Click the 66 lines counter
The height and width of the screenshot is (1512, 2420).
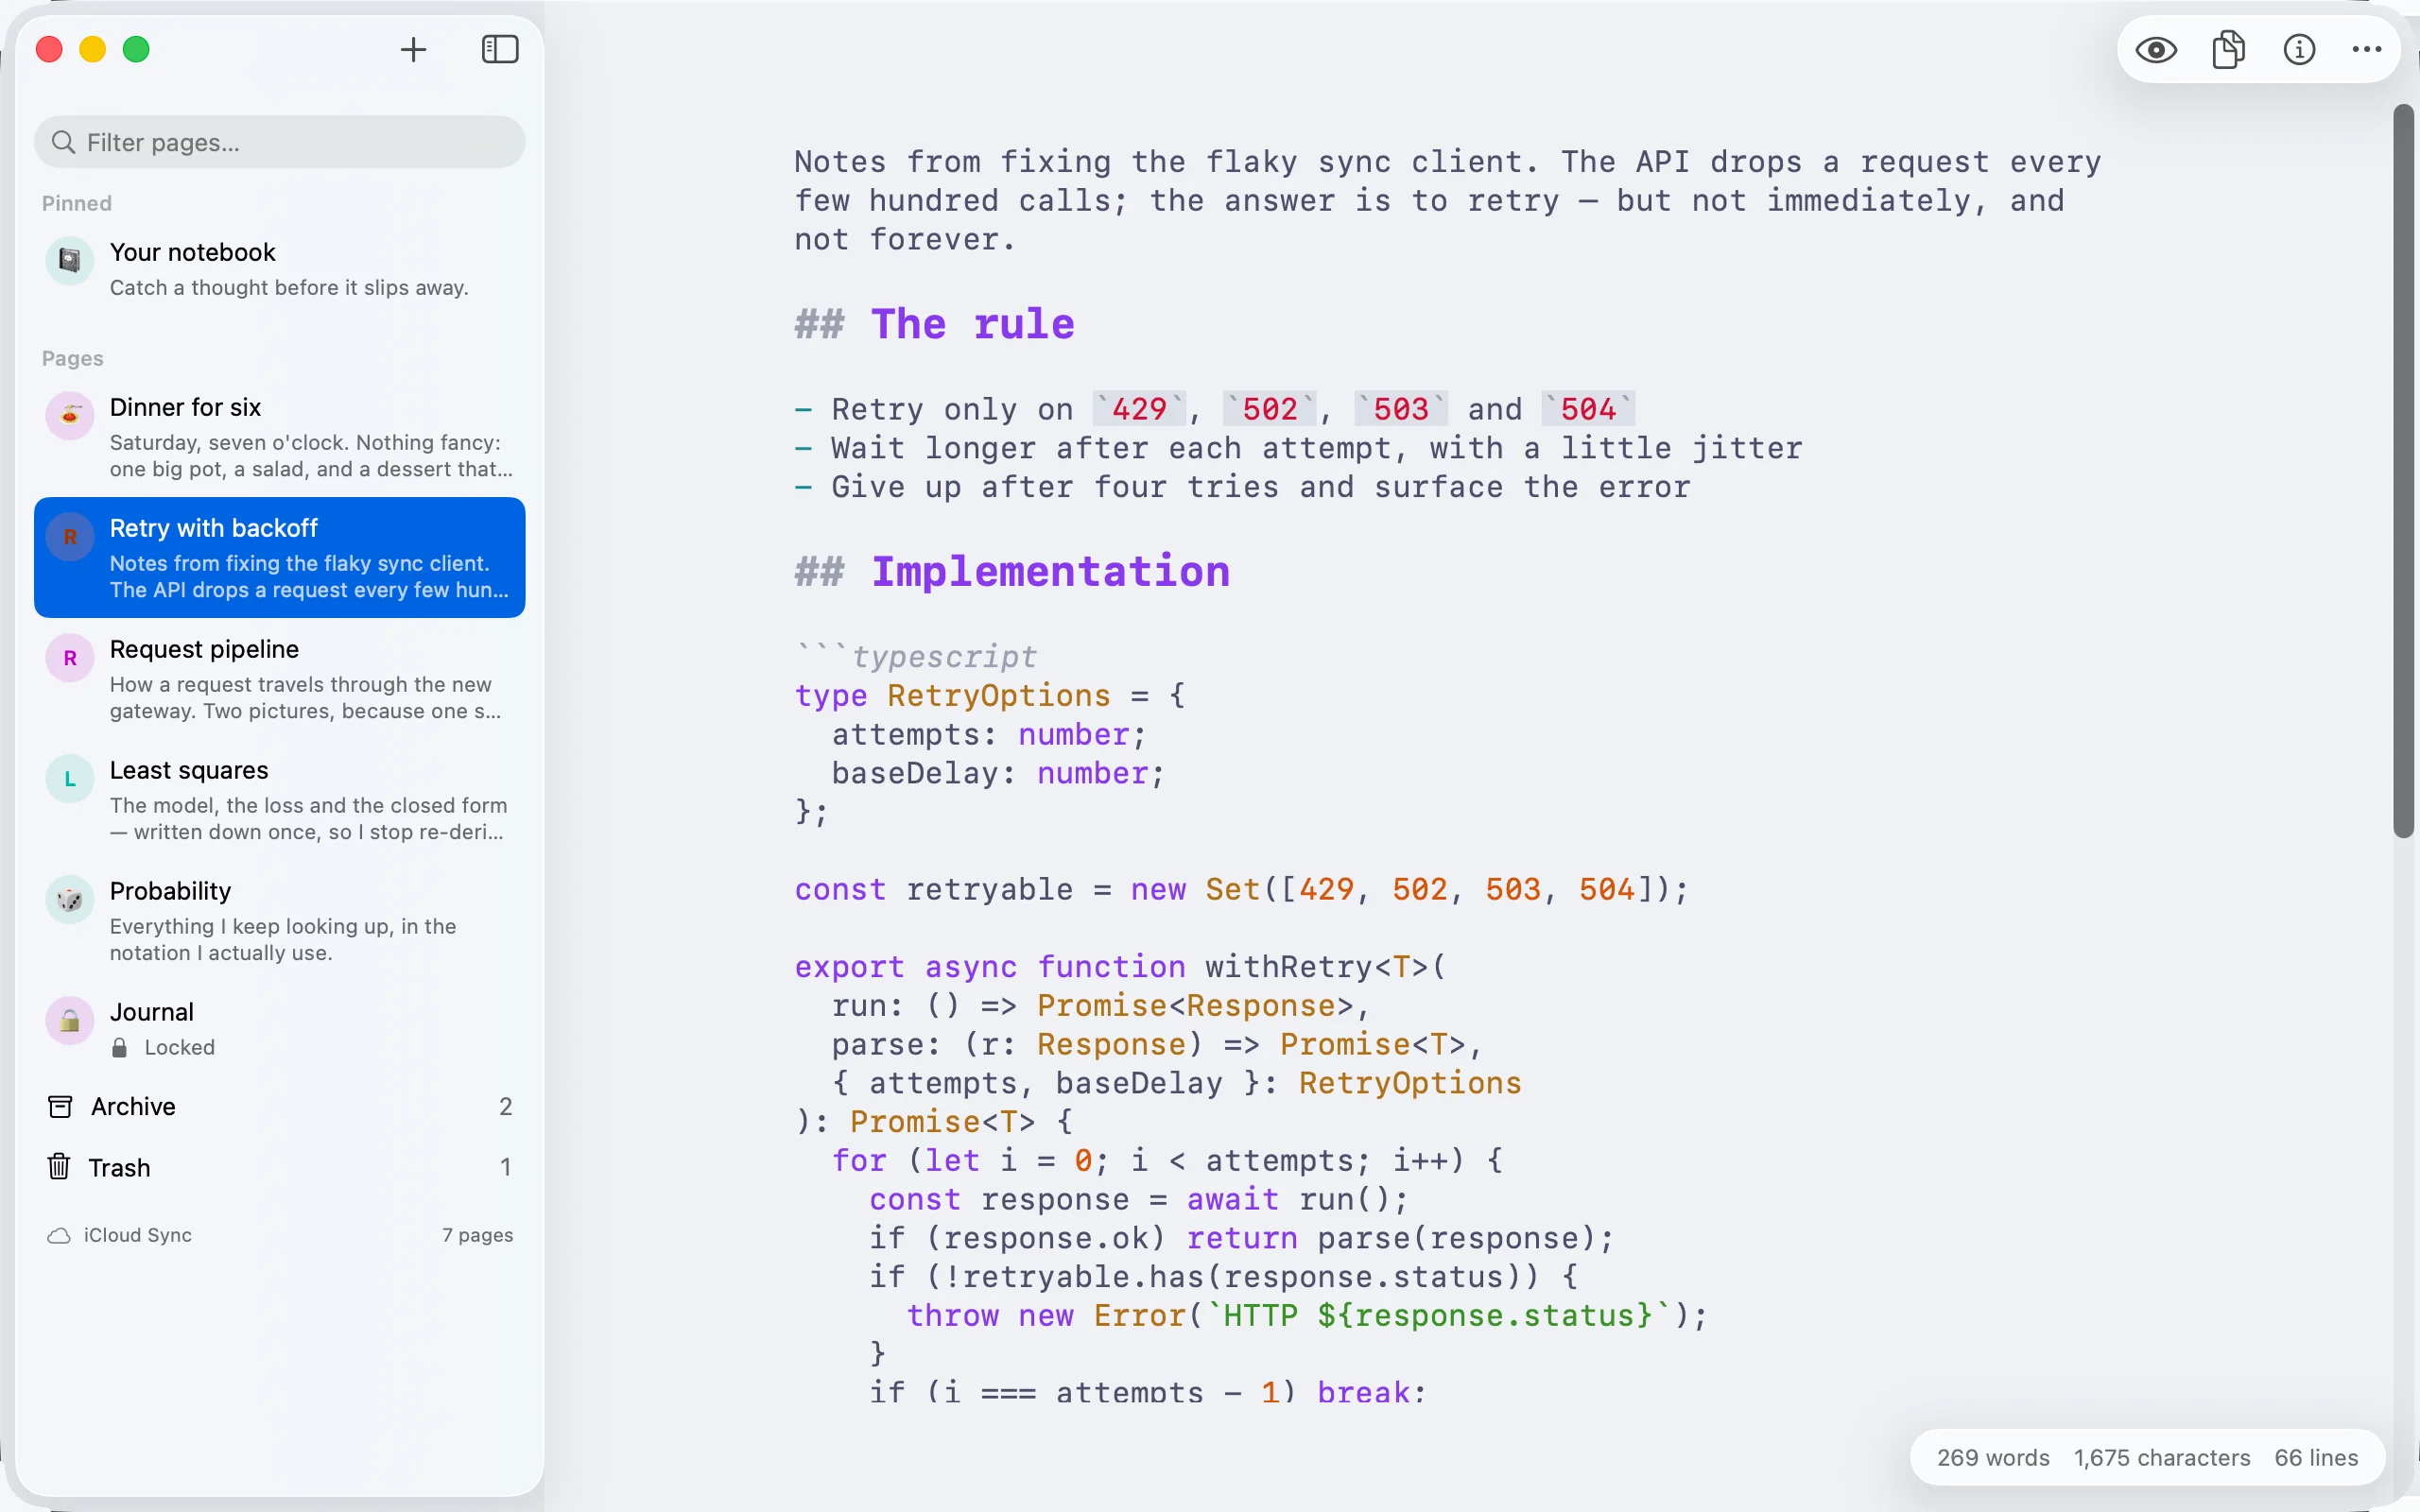click(2316, 1457)
